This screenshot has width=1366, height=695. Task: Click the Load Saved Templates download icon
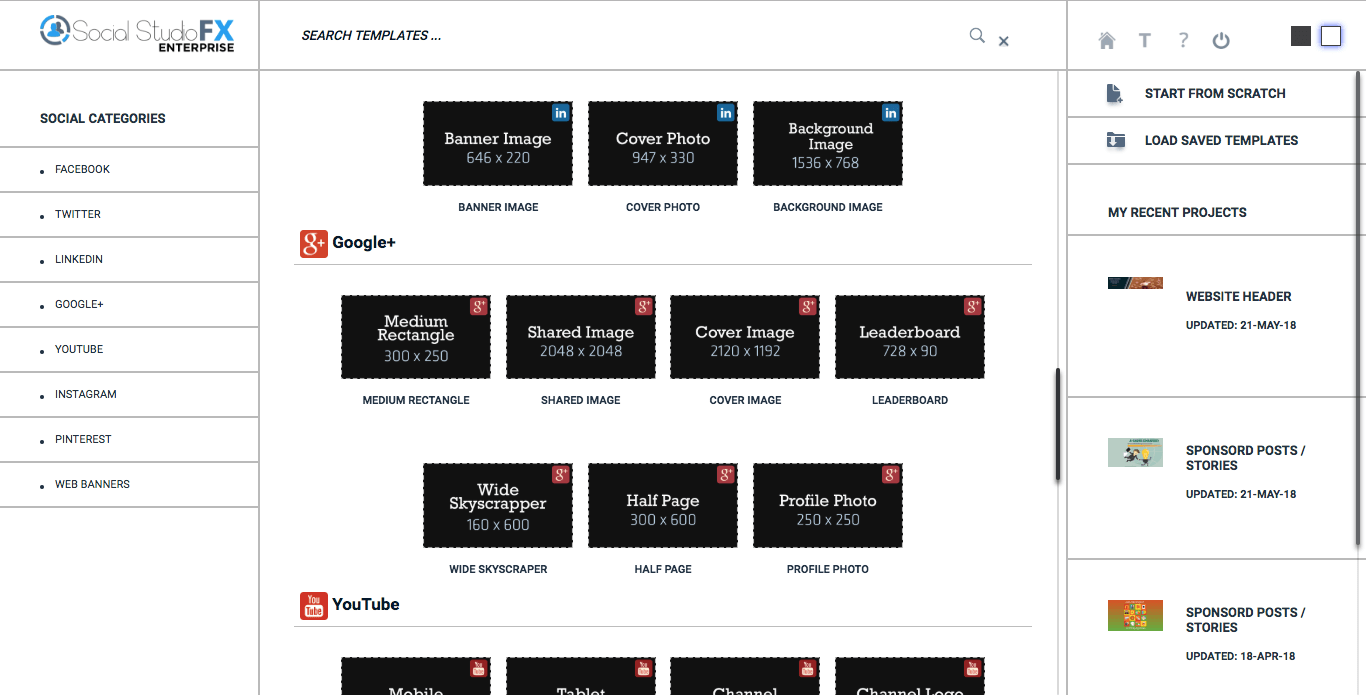point(1115,141)
